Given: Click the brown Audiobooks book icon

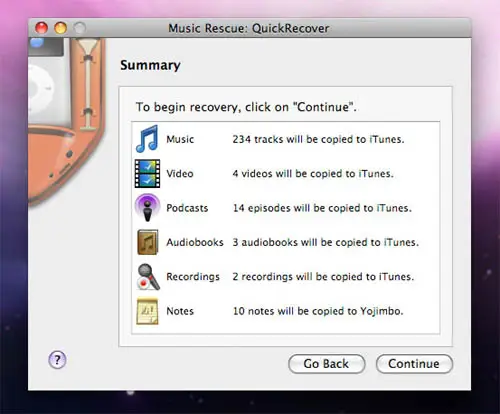Looking at the screenshot, I should (147, 242).
